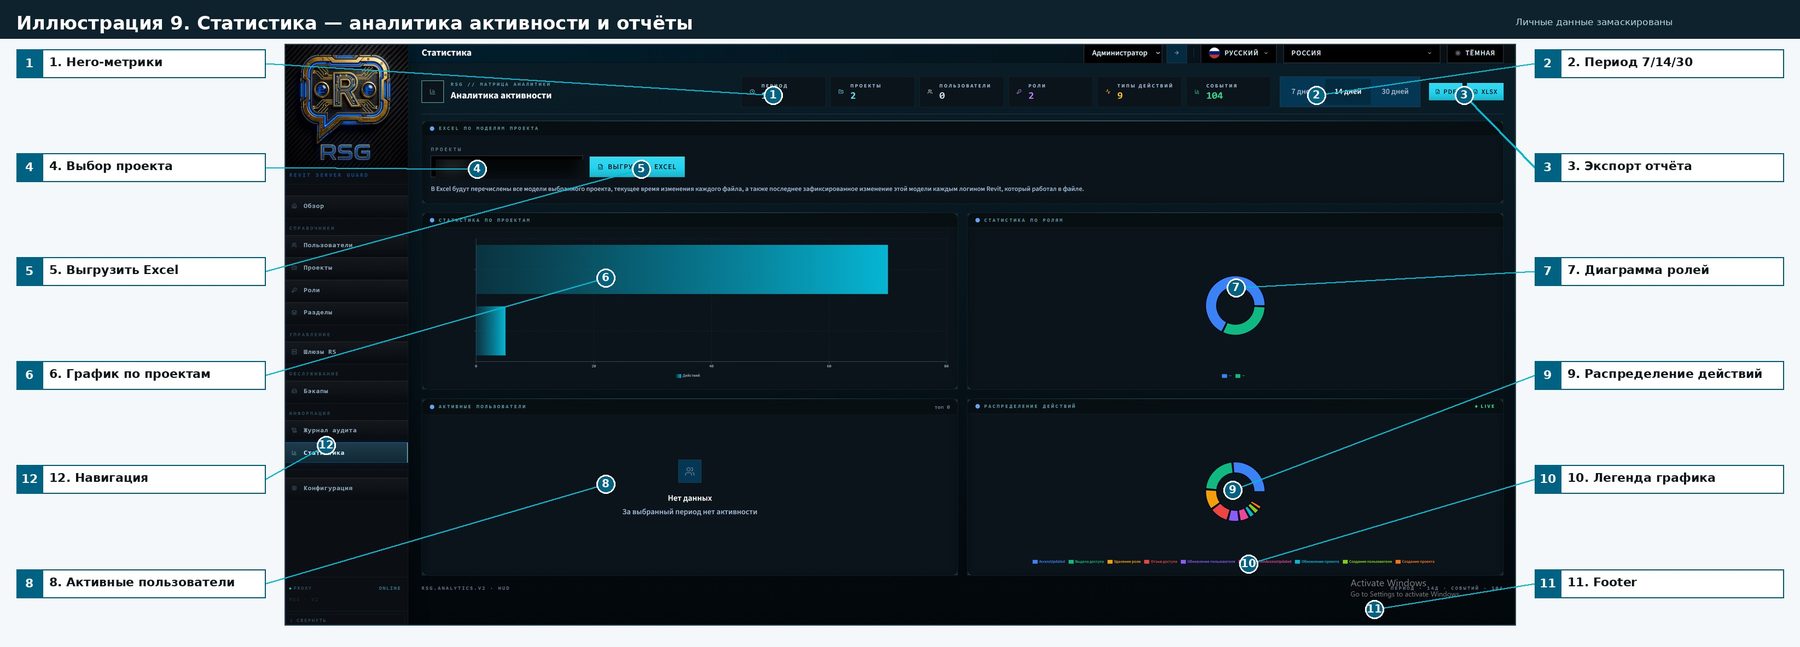The image size is (1800, 647).
Task: Open Пользователи in the sidebar
Action: [346, 245]
